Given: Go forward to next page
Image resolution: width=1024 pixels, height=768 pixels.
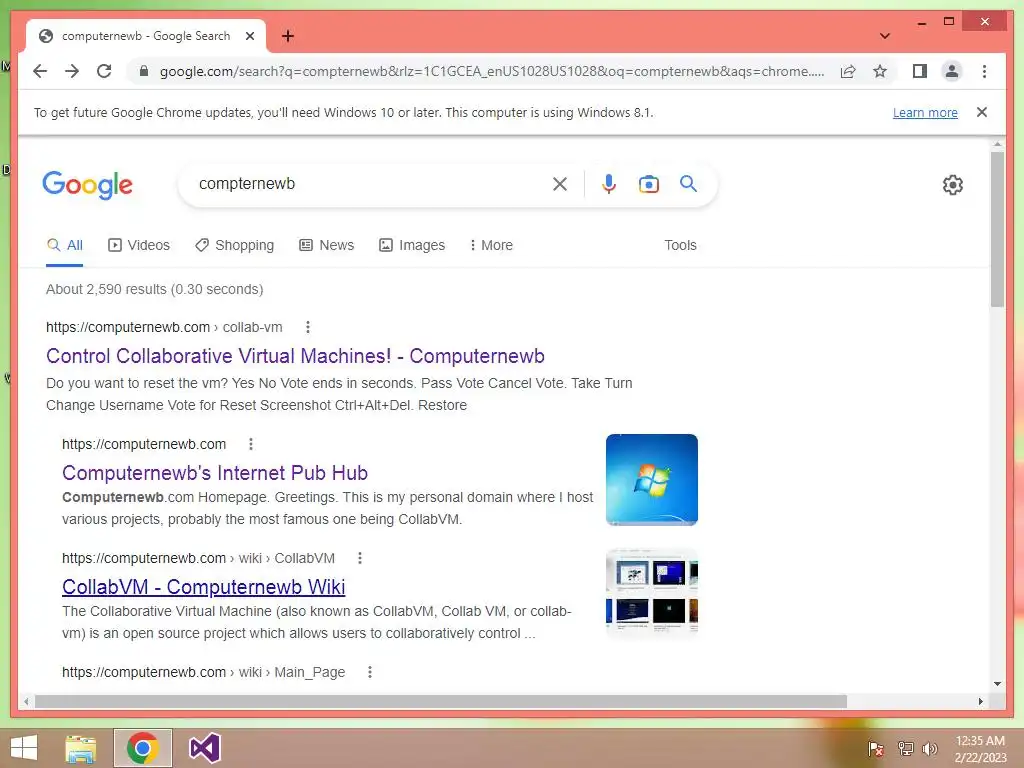Looking at the screenshot, I should (x=72, y=71).
